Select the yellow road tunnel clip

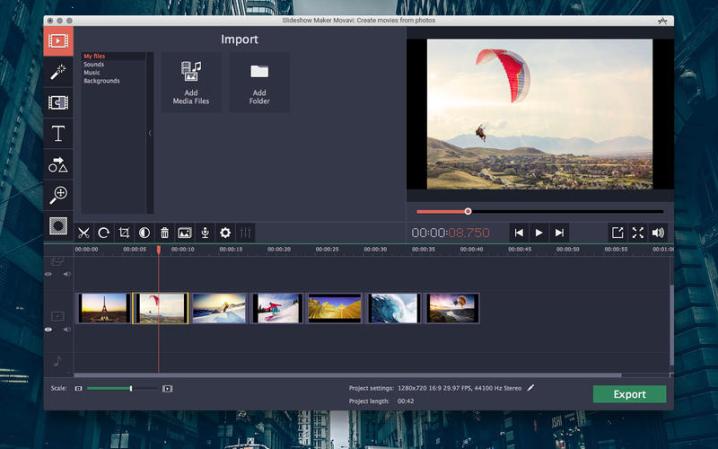[334, 308]
